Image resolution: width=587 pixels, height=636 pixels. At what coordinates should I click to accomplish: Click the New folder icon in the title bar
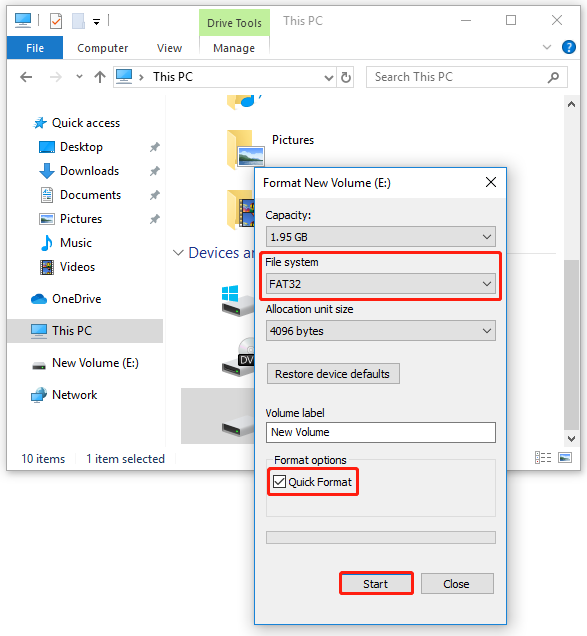tap(78, 21)
